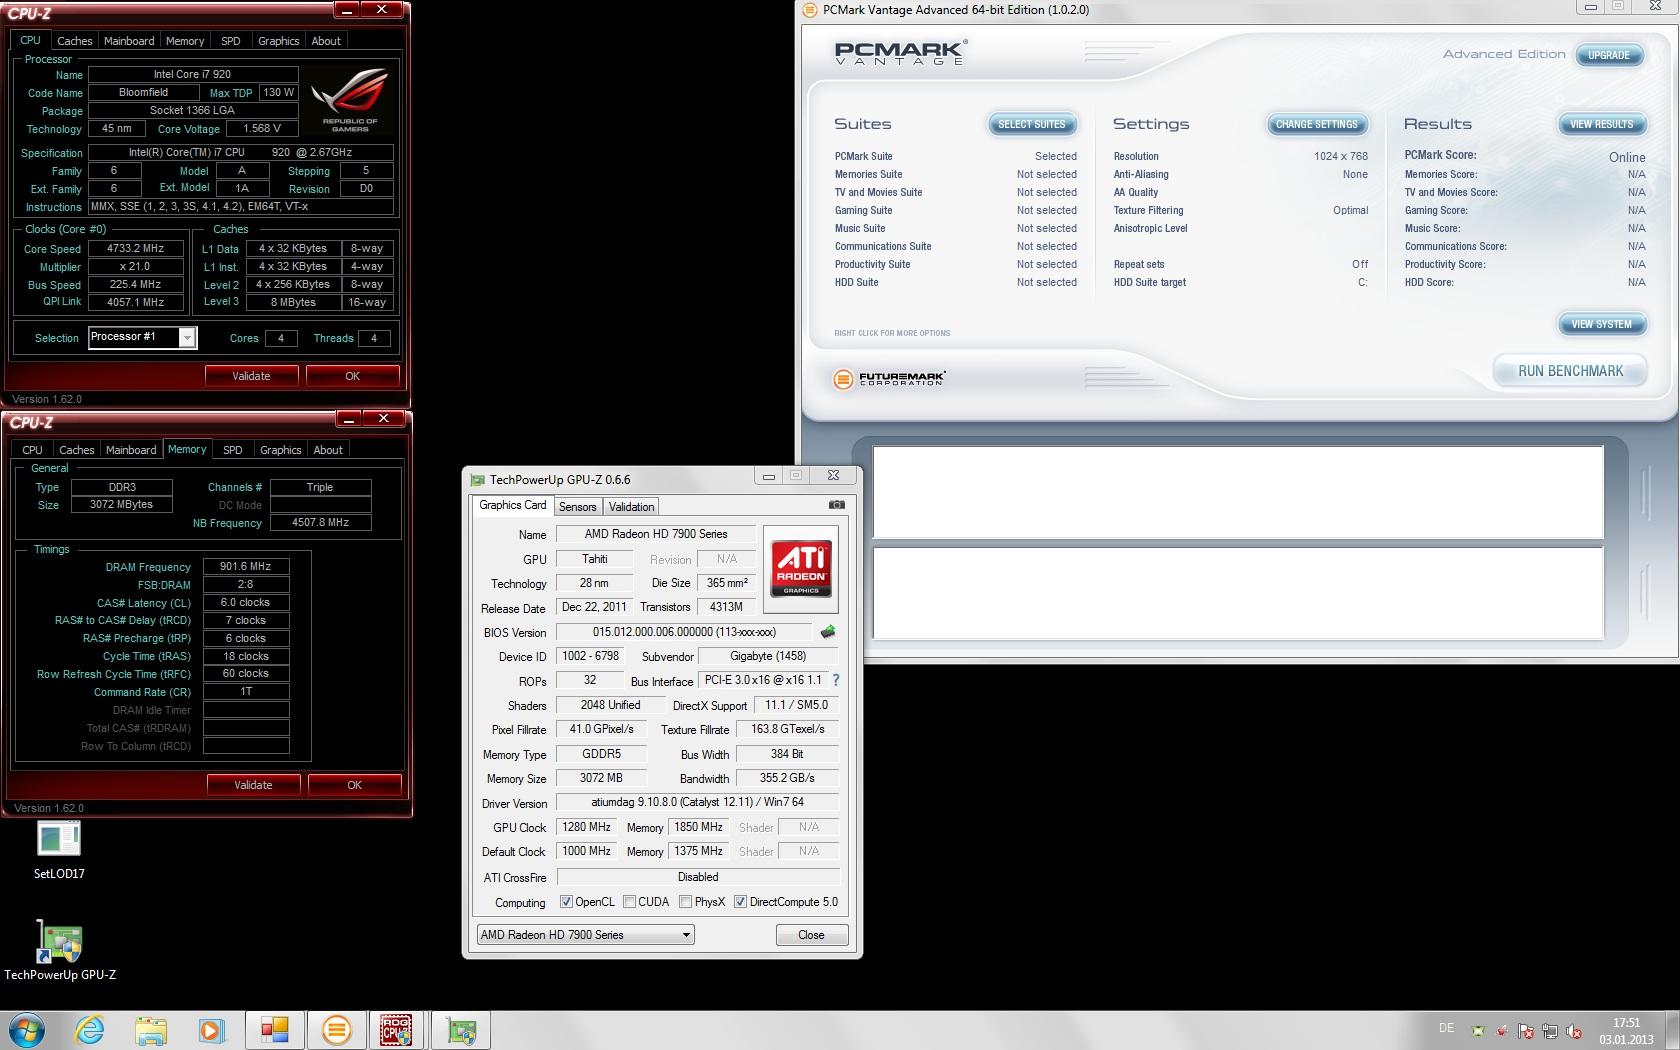
Task: Click the Action Center flag tray icon
Action: tap(1526, 1031)
